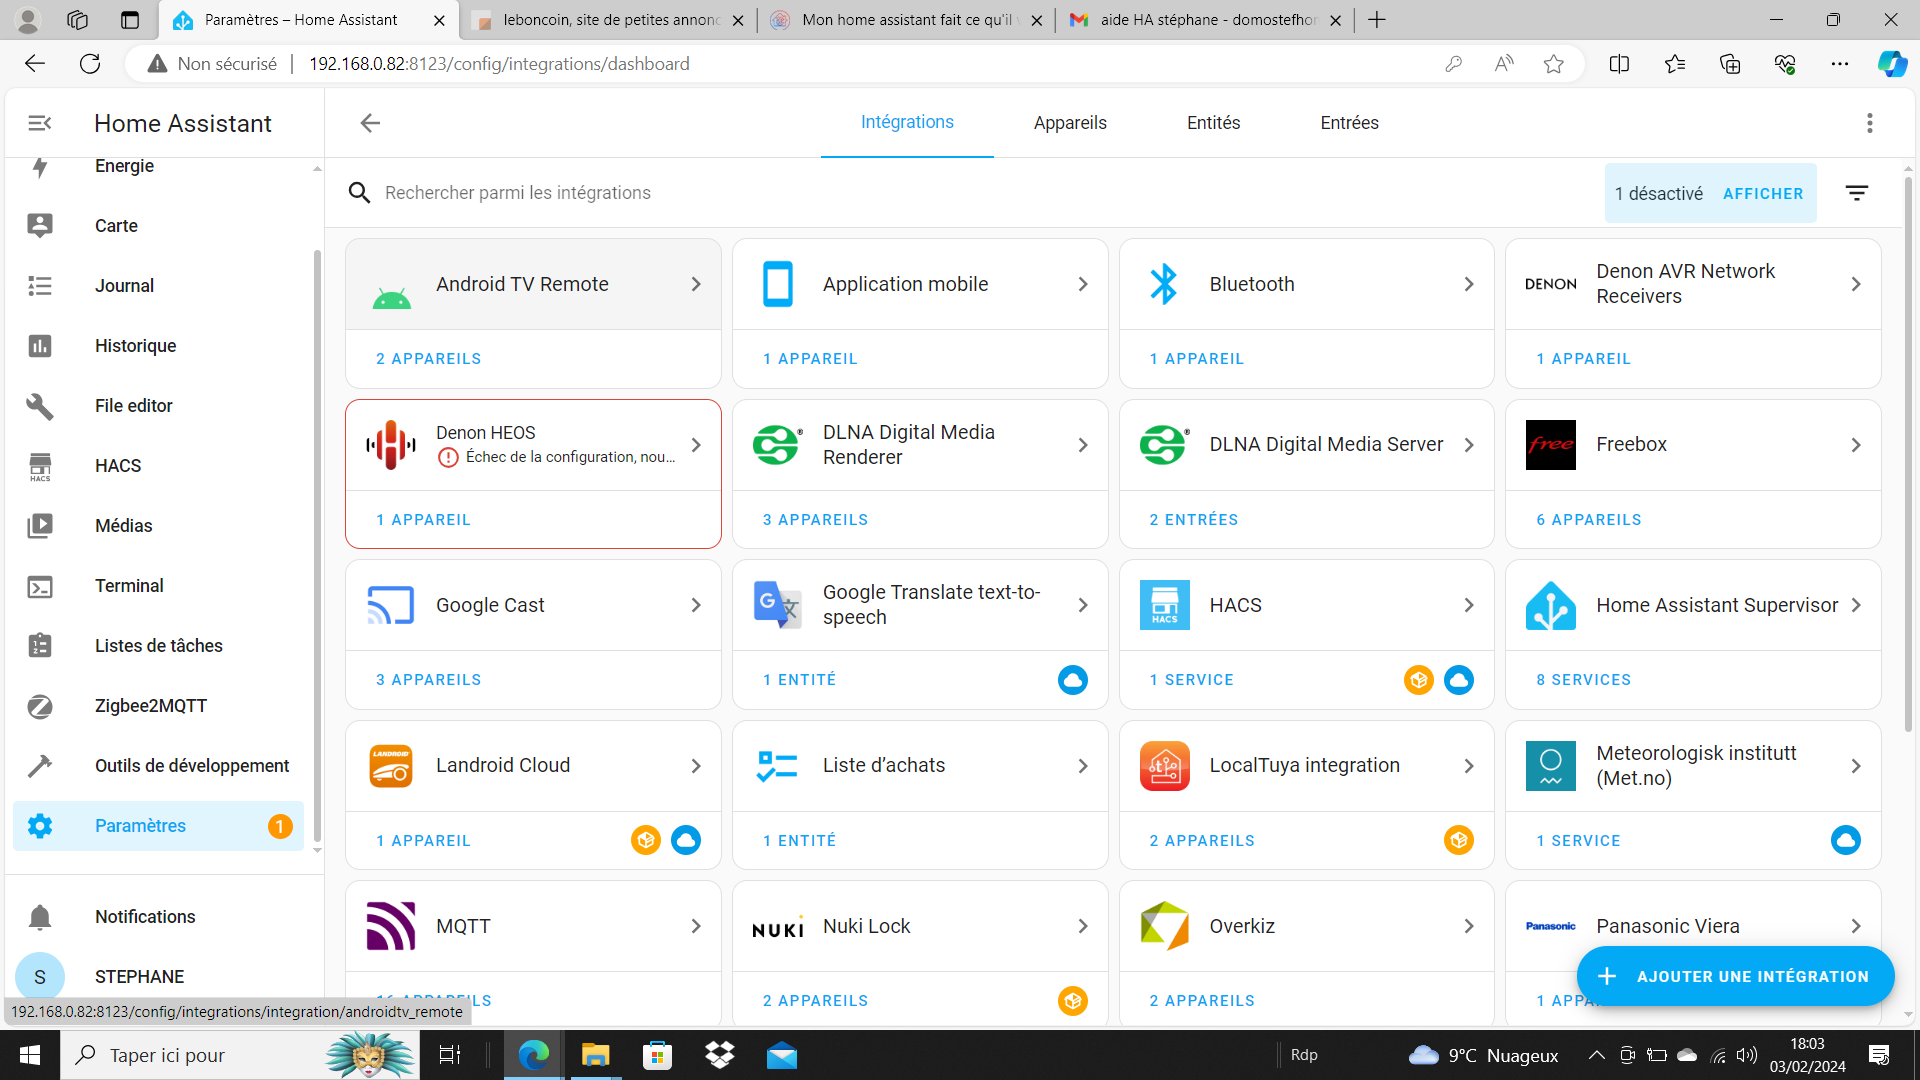Click the Home Assistant Supervisor logo

(1551, 605)
